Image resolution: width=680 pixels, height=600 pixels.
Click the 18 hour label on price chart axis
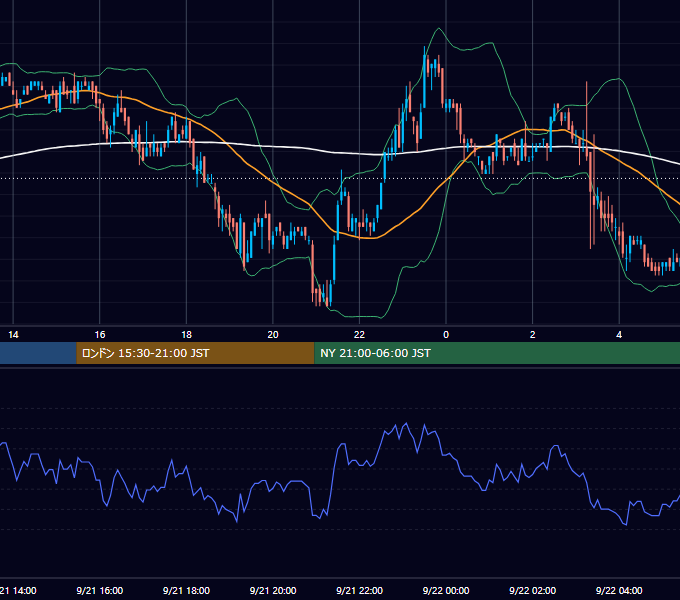pos(186,335)
